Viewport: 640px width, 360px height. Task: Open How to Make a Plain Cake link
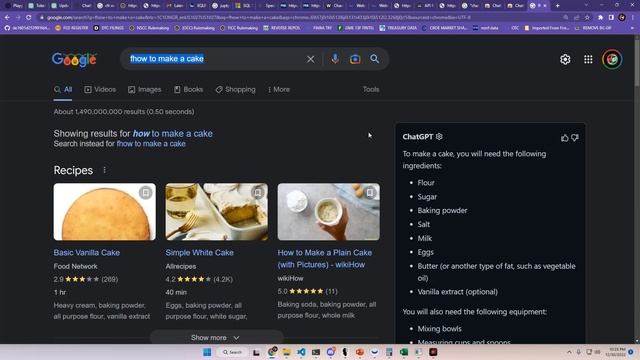324,258
